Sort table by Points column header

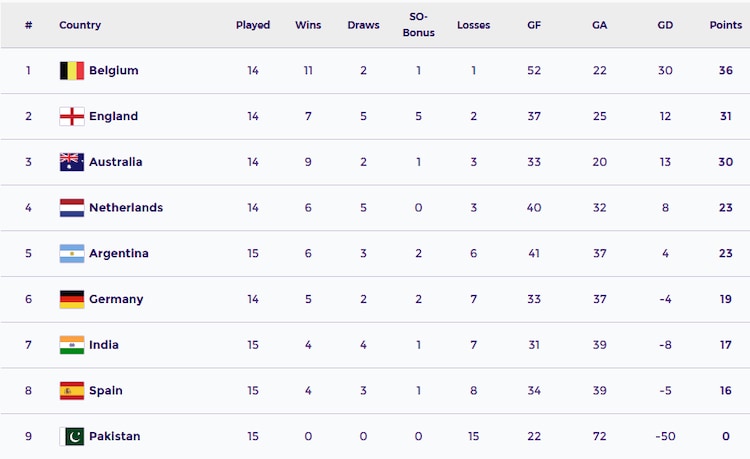click(x=726, y=25)
